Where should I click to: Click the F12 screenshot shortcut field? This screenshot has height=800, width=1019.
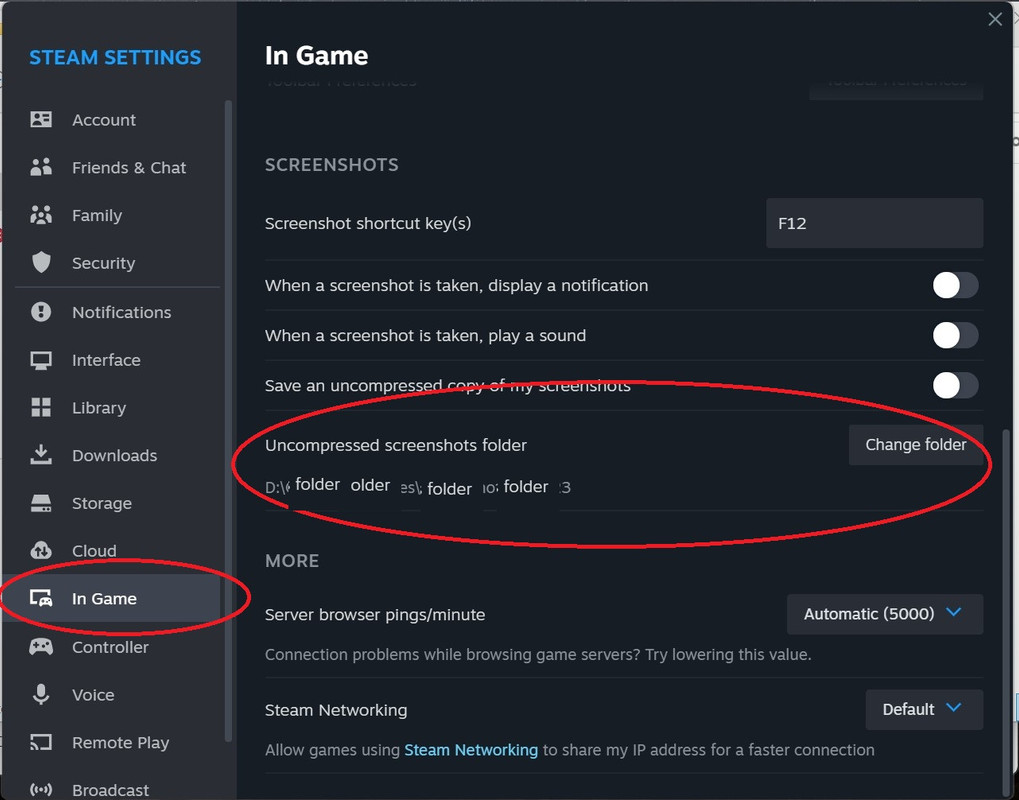point(874,223)
